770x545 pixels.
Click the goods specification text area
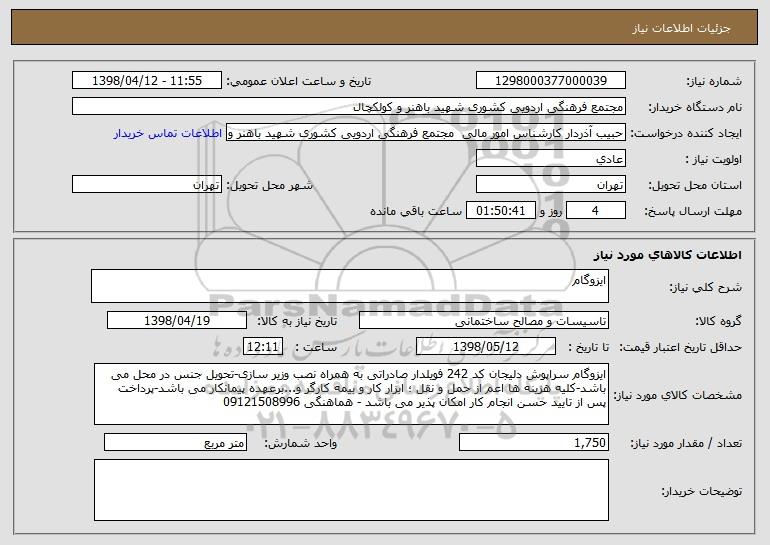point(351,394)
